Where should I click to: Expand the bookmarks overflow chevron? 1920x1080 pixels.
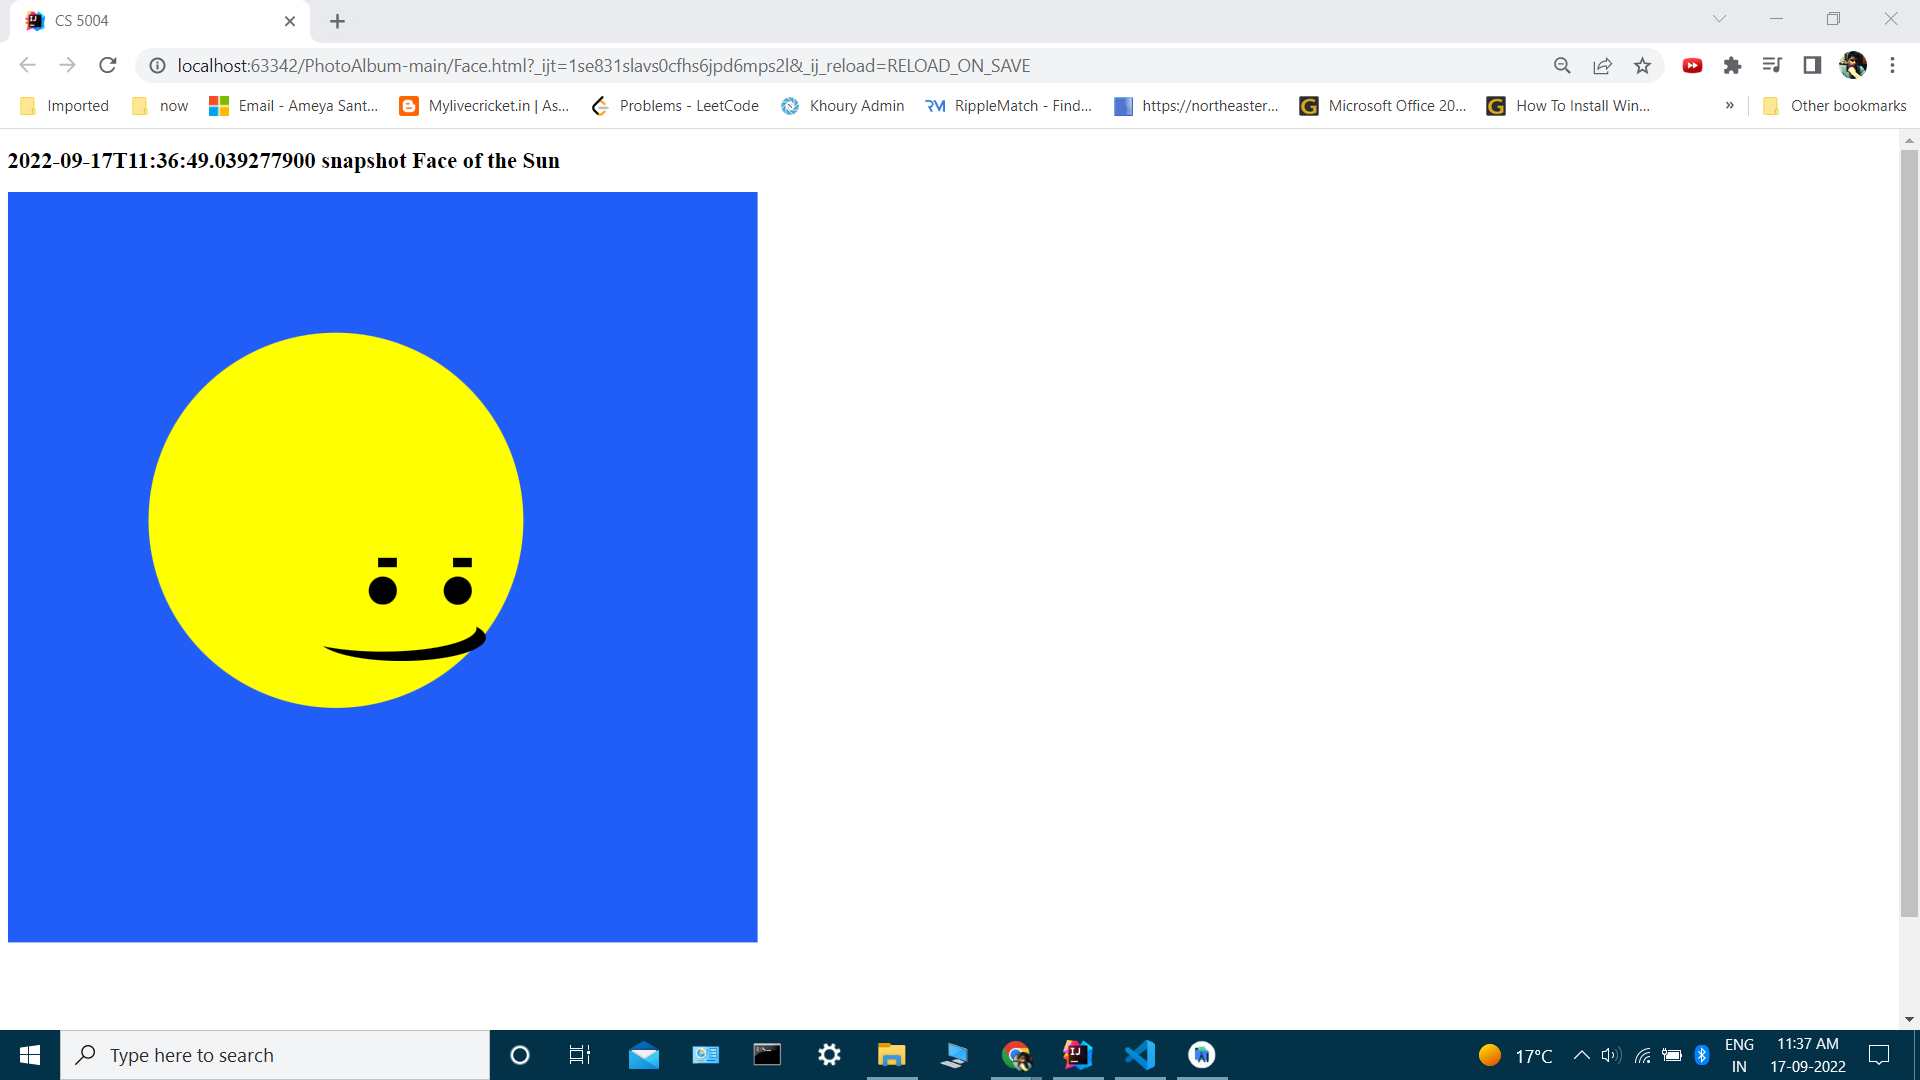[1730, 105]
